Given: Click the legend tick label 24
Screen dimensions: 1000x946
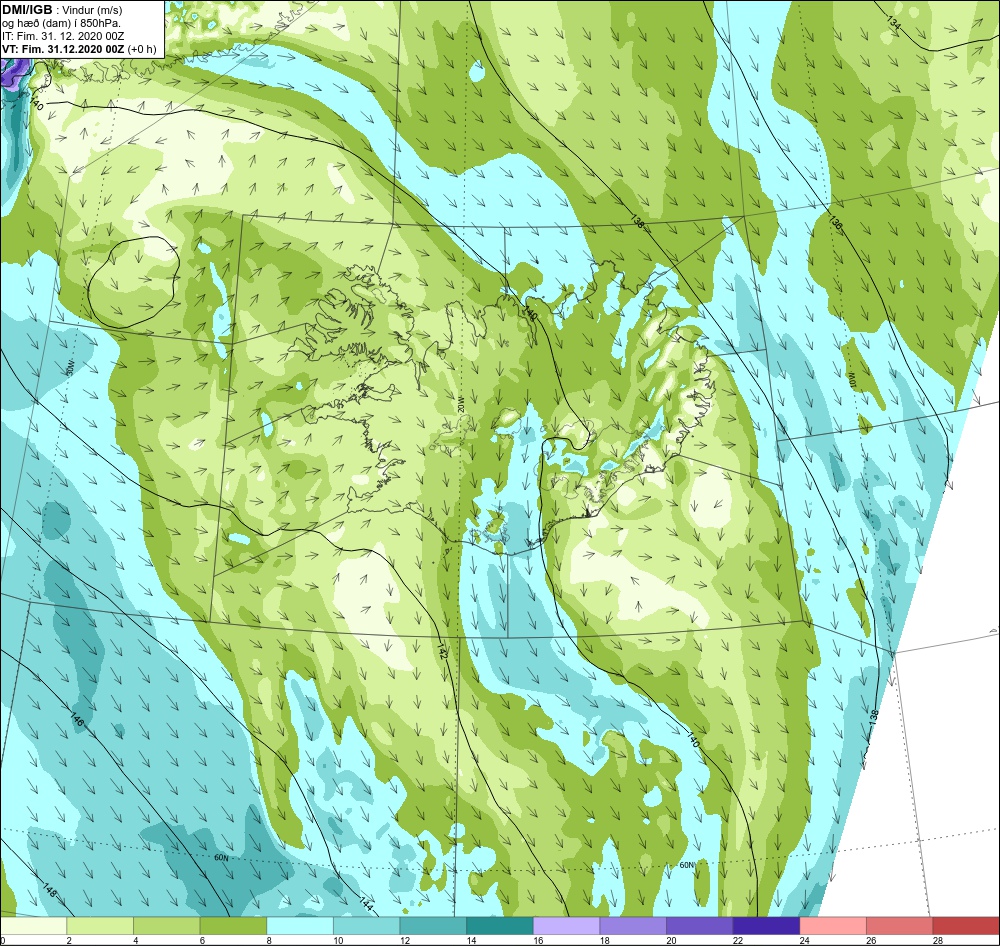Looking at the screenshot, I should [805, 940].
